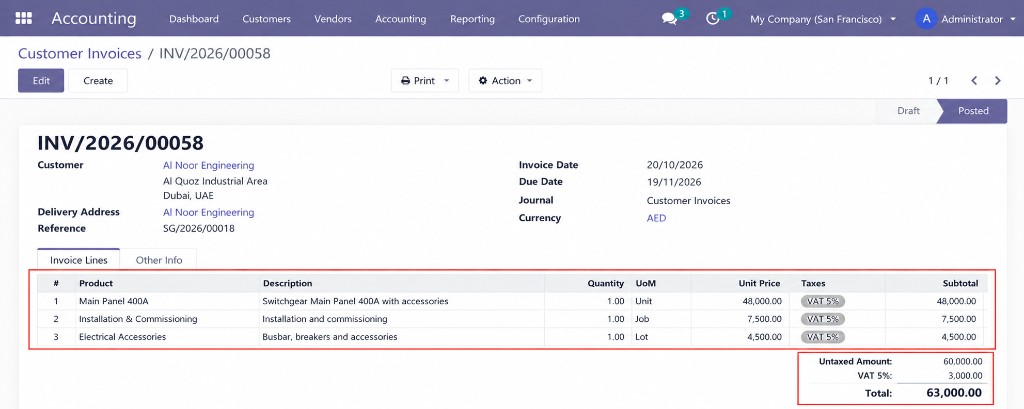Go to next record arrow
1024x409 pixels.
pyautogui.click(x=997, y=80)
